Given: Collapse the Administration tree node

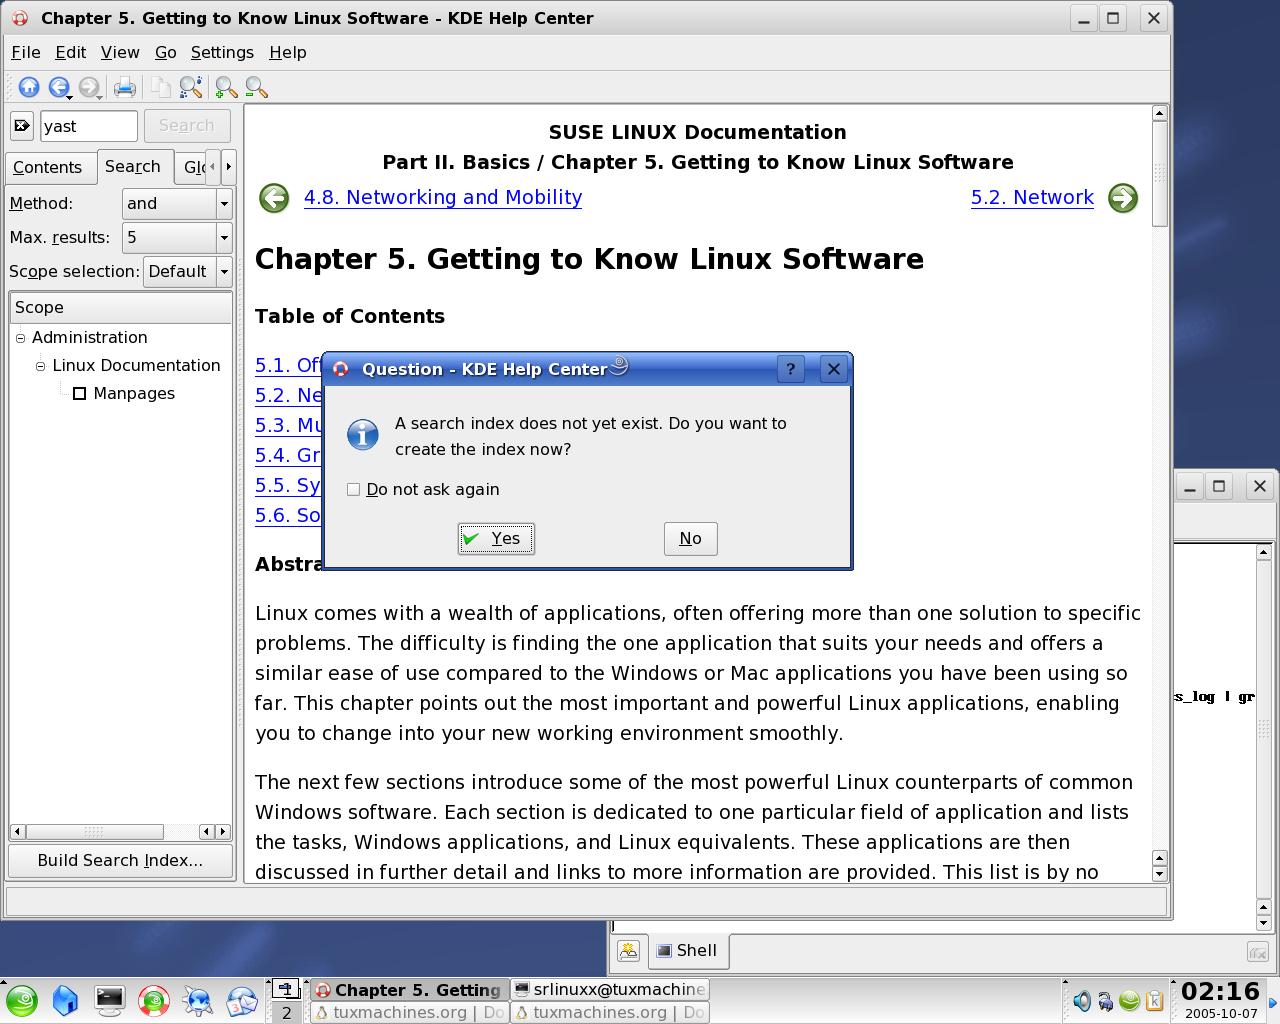Looking at the screenshot, I should click(20, 338).
